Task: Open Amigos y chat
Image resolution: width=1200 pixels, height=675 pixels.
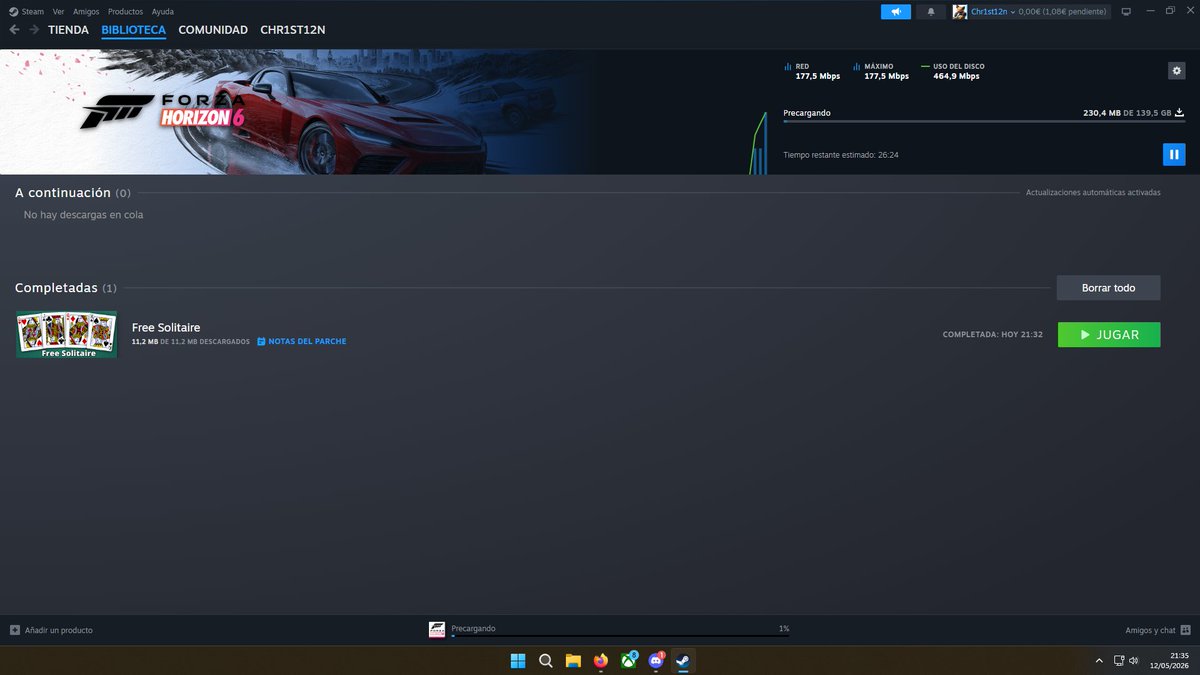Action: (1150, 630)
